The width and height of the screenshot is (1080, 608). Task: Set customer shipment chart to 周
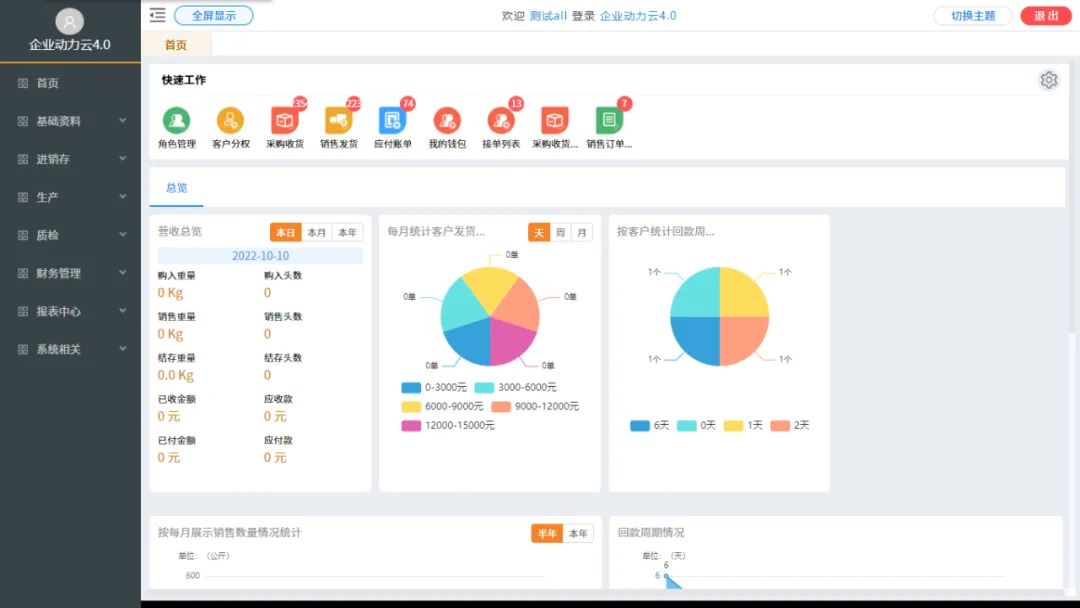(561, 232)
